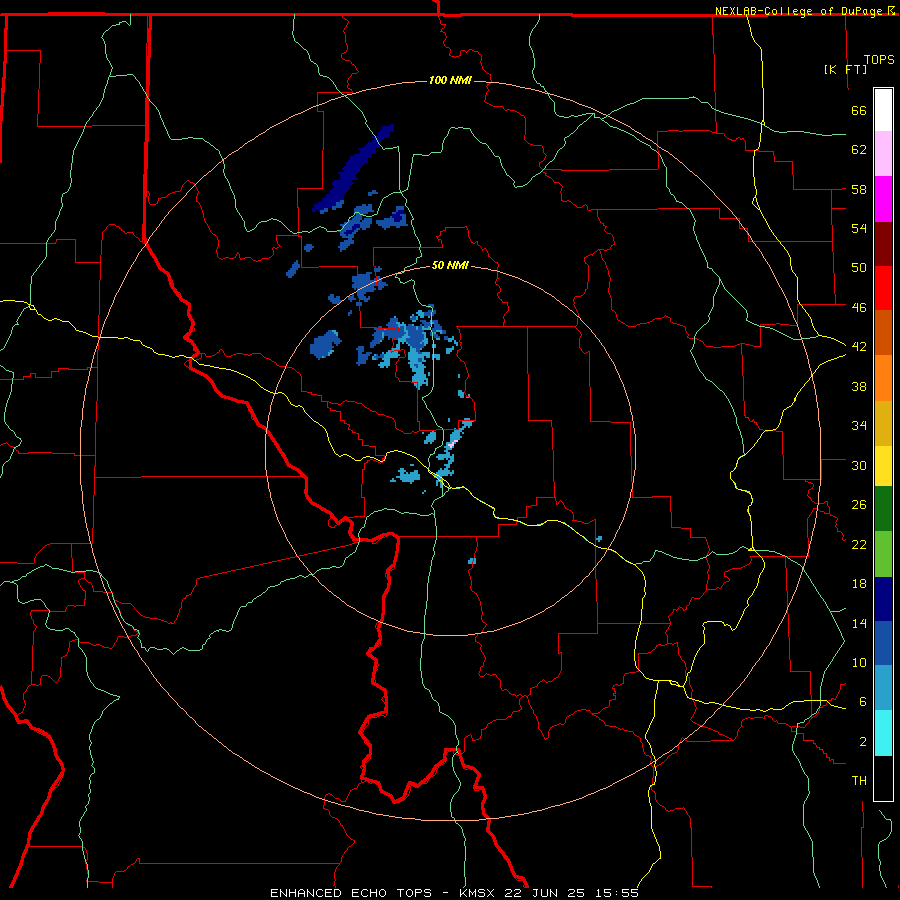Viewport: 900px width, 900px height.
Task: Click the legend value "22"
Action: coord(859,544)
